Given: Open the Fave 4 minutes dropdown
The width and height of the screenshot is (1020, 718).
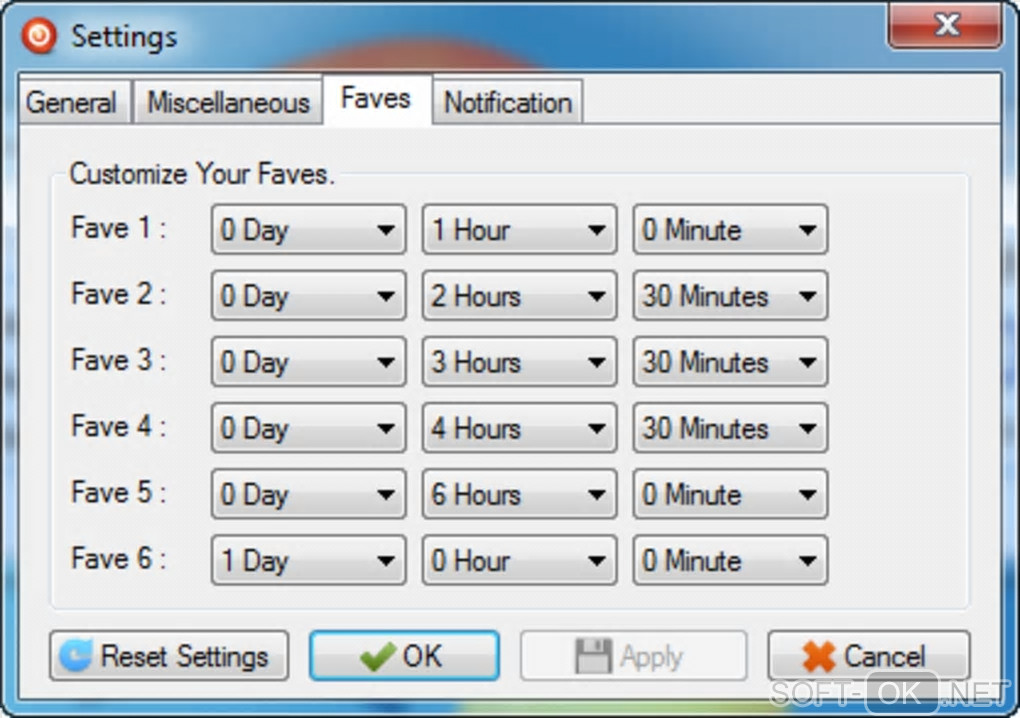Looking at the screenshot, I should point(730,428).
